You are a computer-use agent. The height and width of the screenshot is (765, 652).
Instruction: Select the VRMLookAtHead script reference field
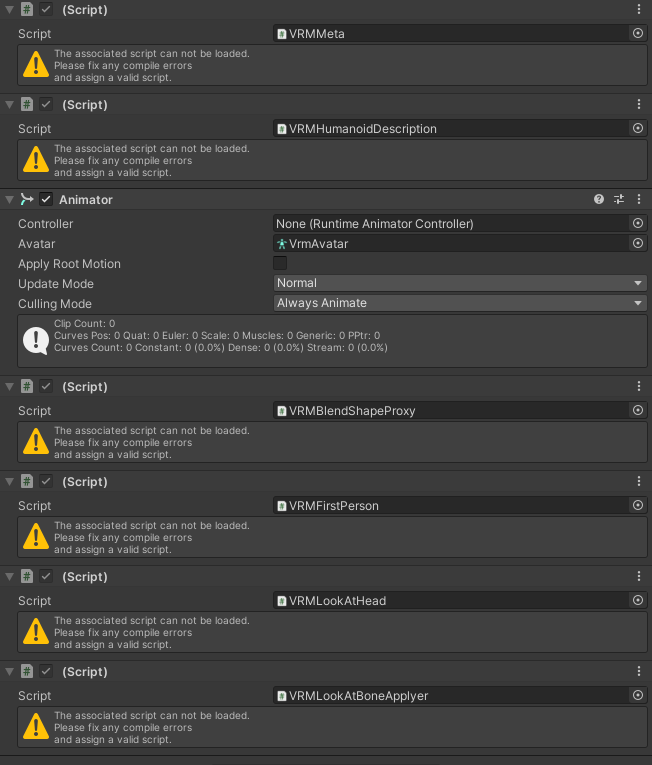click(x=450, y=601)
